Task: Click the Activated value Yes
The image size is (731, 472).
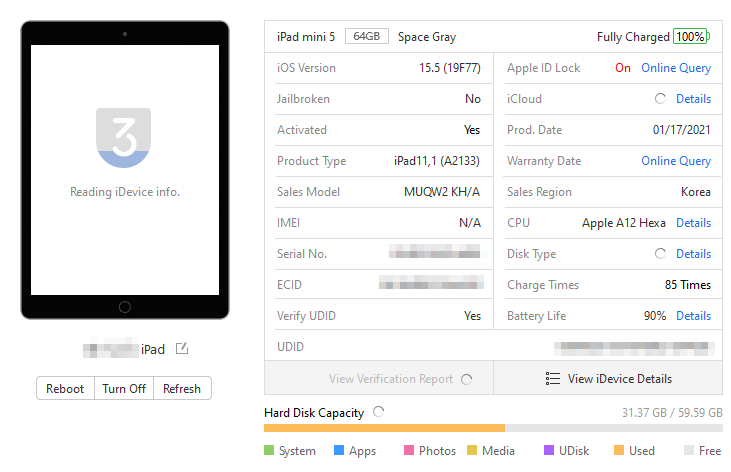Action: point(472,130)
